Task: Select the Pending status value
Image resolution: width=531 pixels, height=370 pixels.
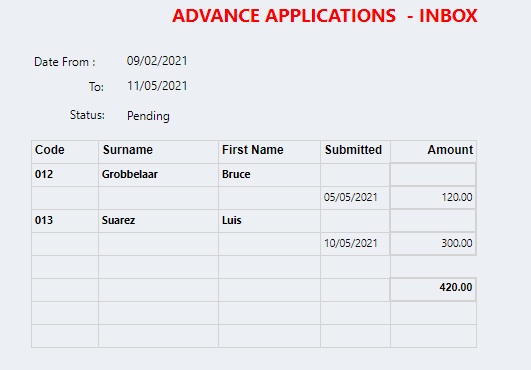Action: [x=148, y=116]
